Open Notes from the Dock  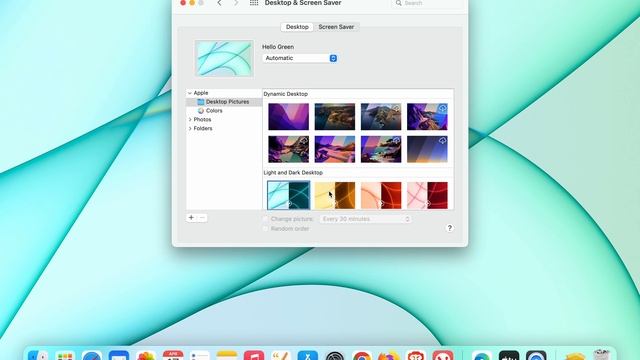[x=227, y=356]
